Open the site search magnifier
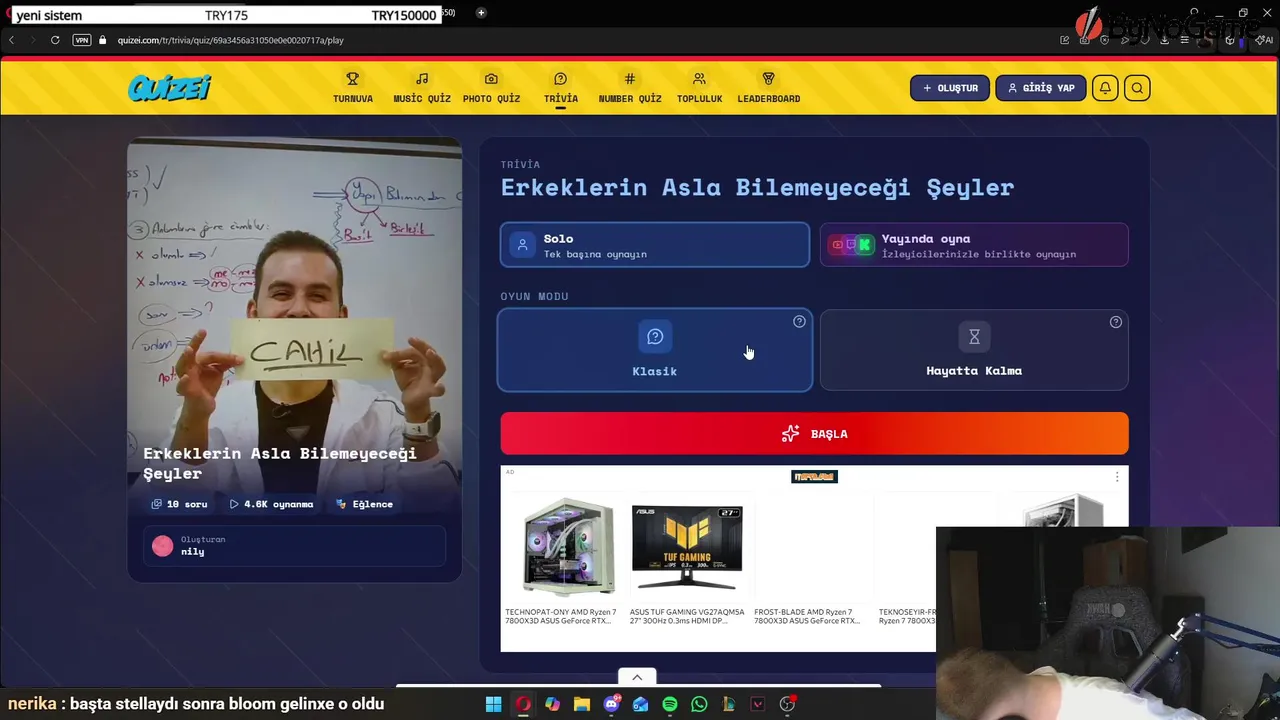This screenshot has width=1280, height=720. click(x=1137, y=88)
